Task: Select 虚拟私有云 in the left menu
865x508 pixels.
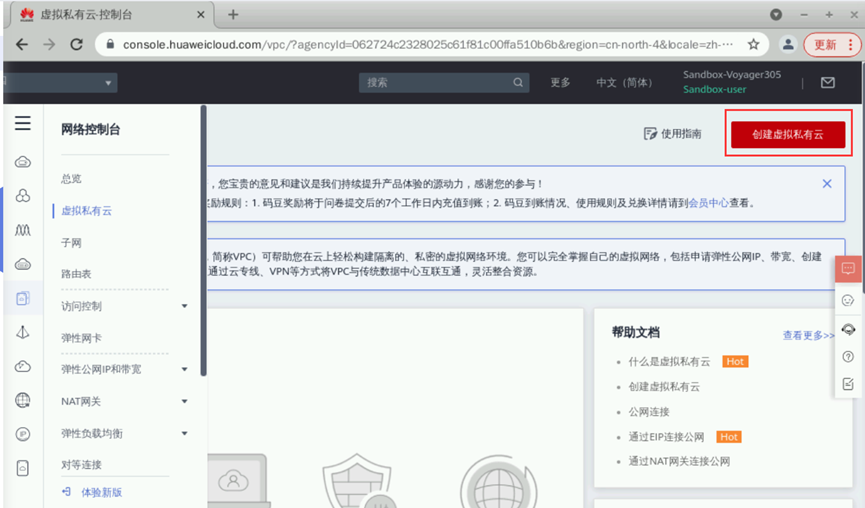Action: [x=87, y=211]
